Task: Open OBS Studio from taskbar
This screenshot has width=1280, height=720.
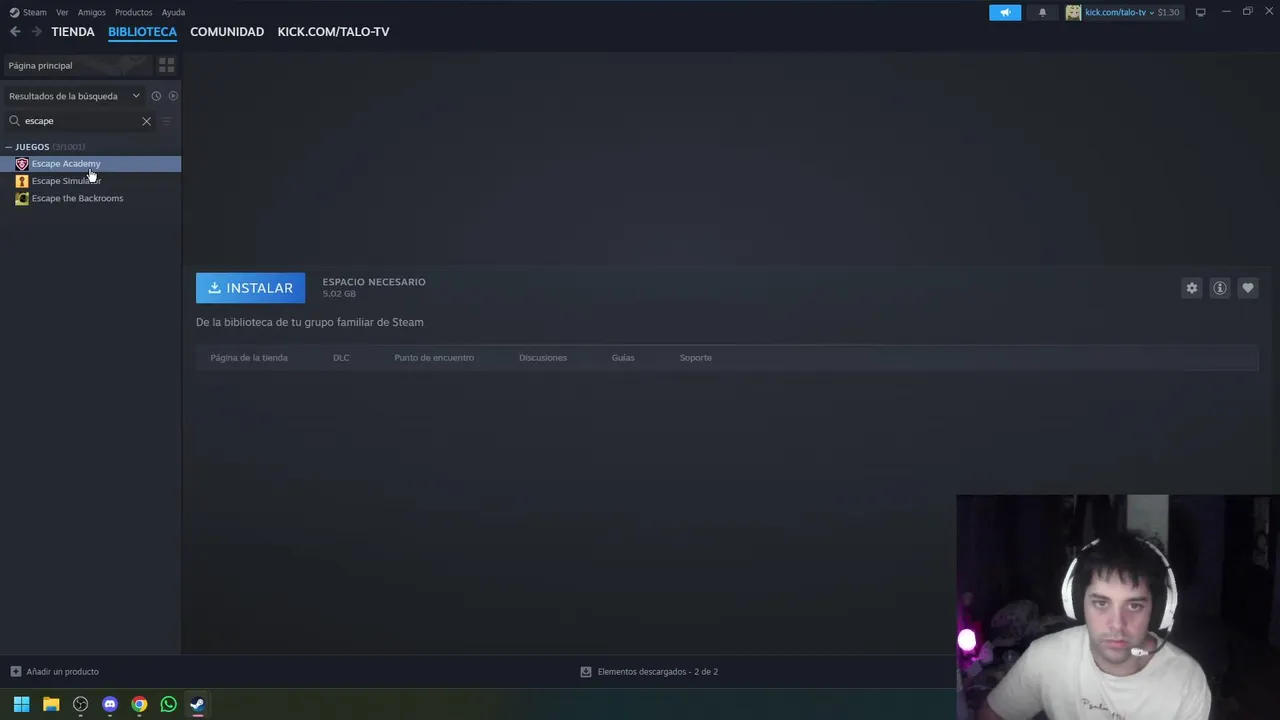Action: coord(80,704)
